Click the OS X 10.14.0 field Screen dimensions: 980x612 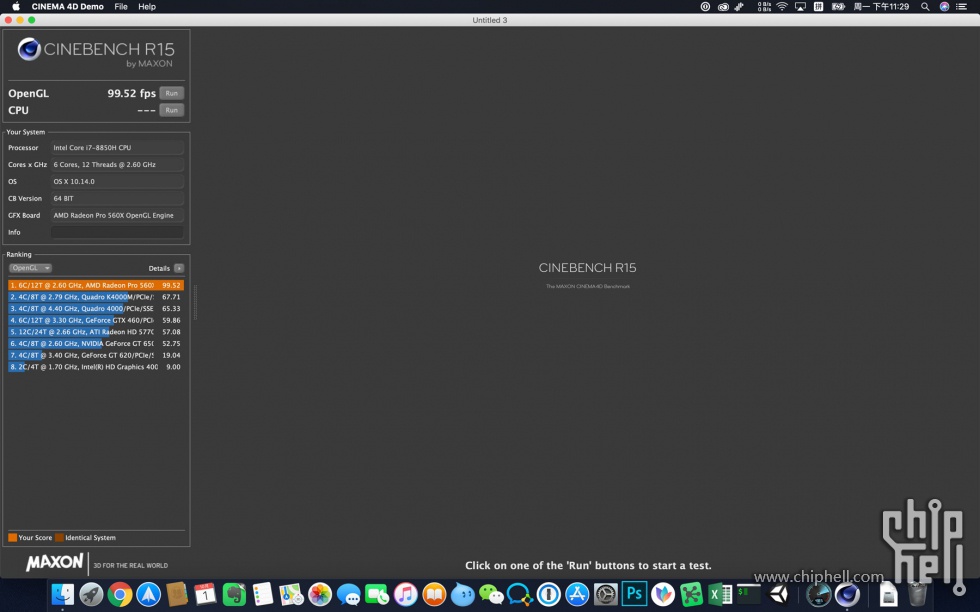pyautogui.click(x=117, y=181)
